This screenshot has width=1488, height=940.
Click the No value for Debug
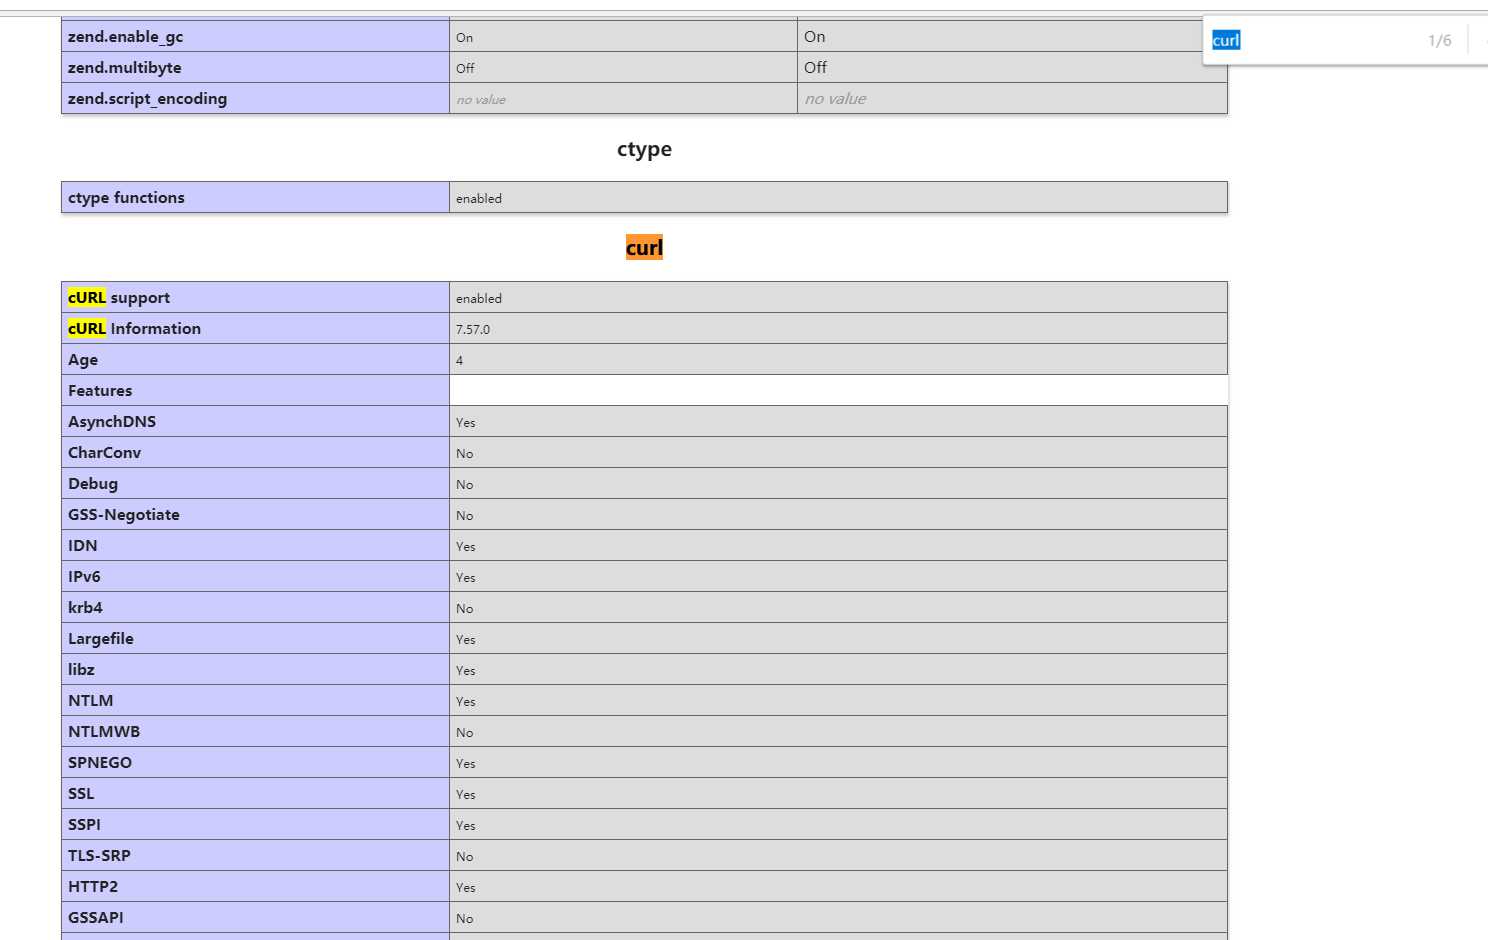tap(465, 485)
